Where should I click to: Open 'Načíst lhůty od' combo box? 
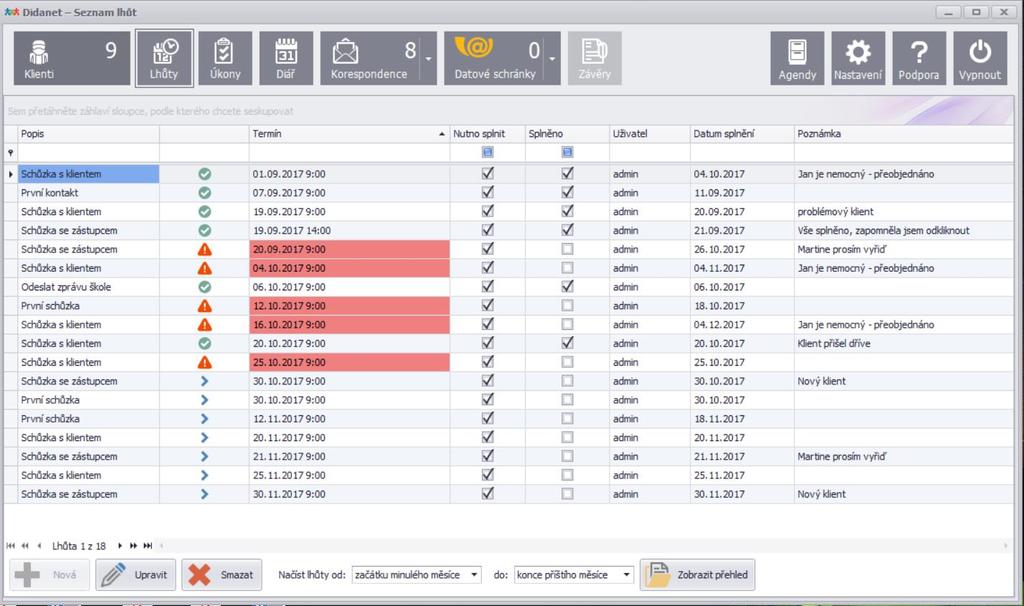pos(416,575)
